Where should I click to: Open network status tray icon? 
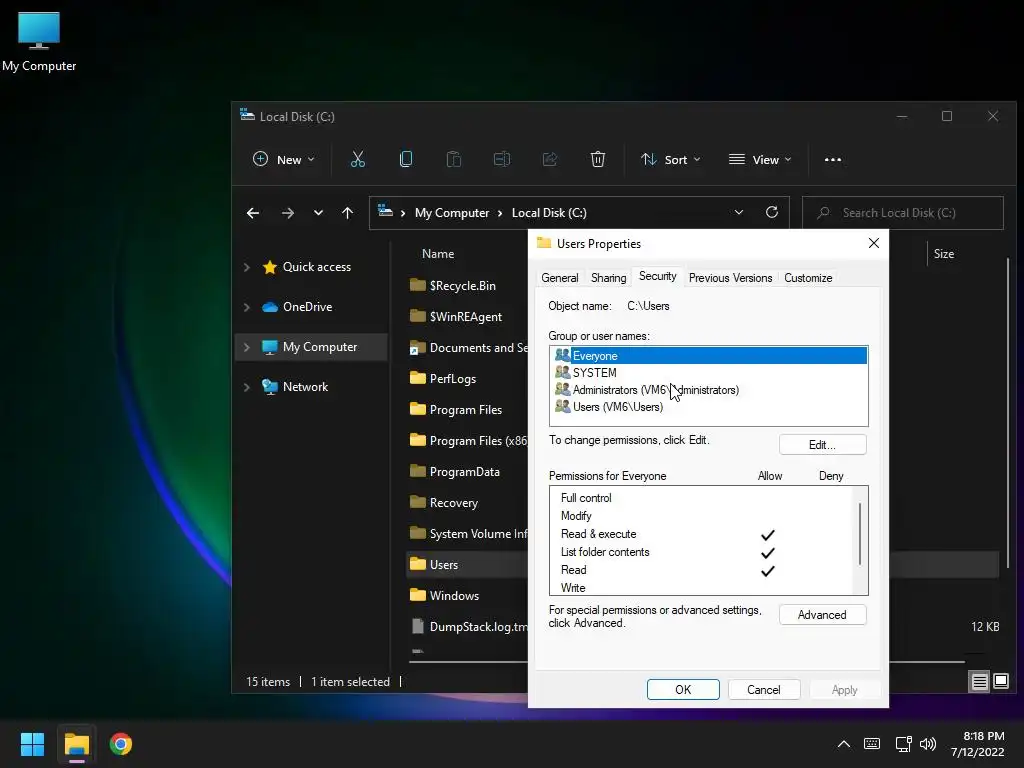(903, 744)
